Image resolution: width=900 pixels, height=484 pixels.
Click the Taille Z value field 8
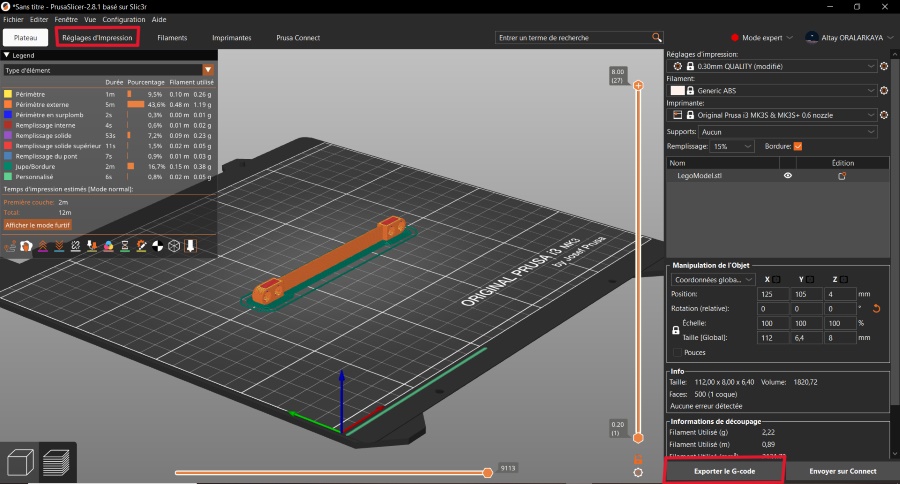(x=840, y=338)
